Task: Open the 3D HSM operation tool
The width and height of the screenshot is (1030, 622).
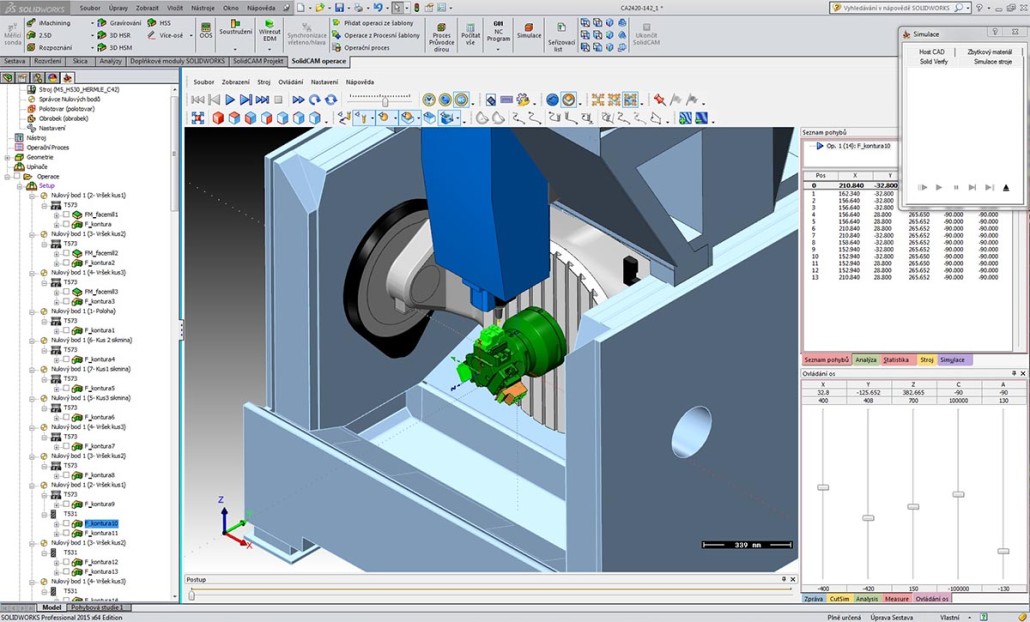Action: click(114, 48)
